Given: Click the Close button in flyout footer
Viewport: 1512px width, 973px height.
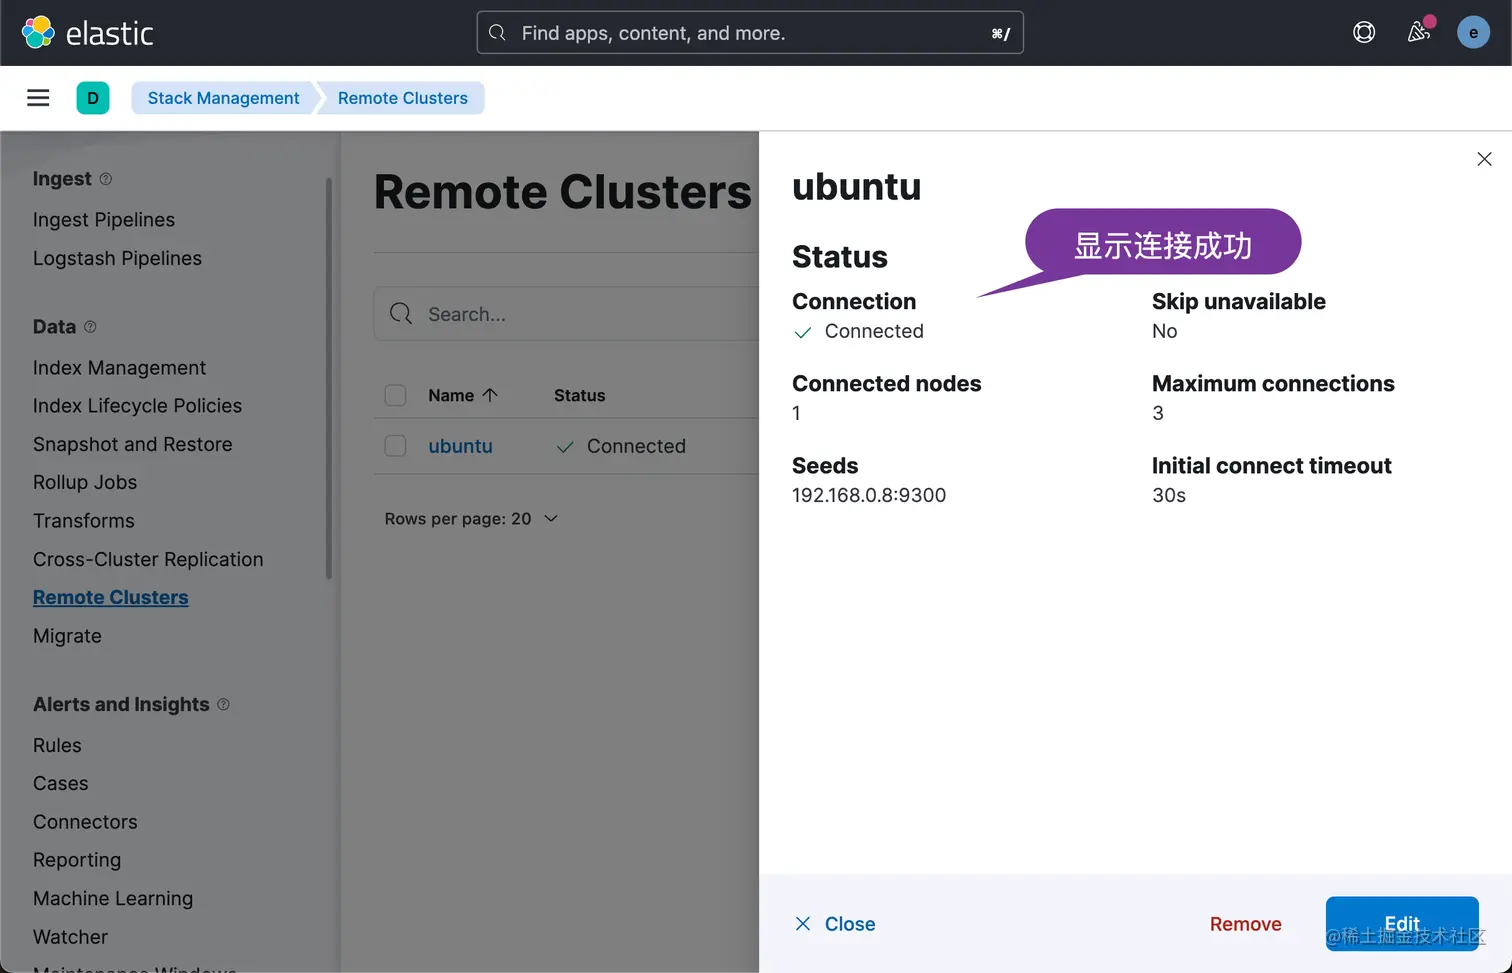Looking at the screenshot, I should coord(835,924).
